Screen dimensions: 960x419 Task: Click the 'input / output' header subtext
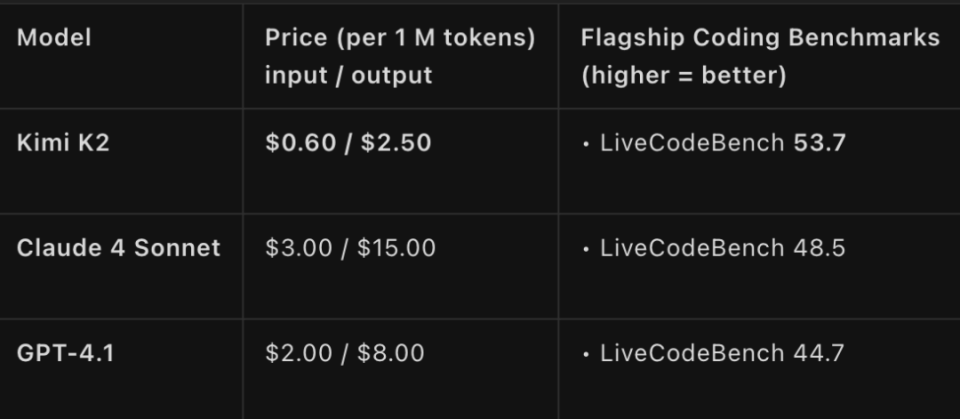348,76
